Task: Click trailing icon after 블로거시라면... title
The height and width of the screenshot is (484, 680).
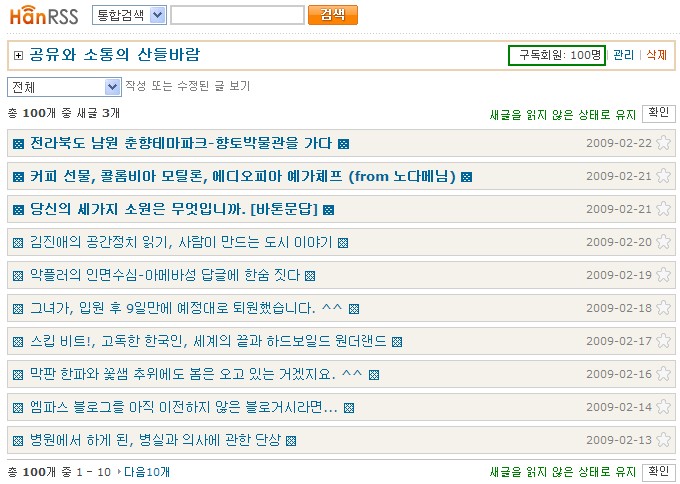Action: pos(349,408)
